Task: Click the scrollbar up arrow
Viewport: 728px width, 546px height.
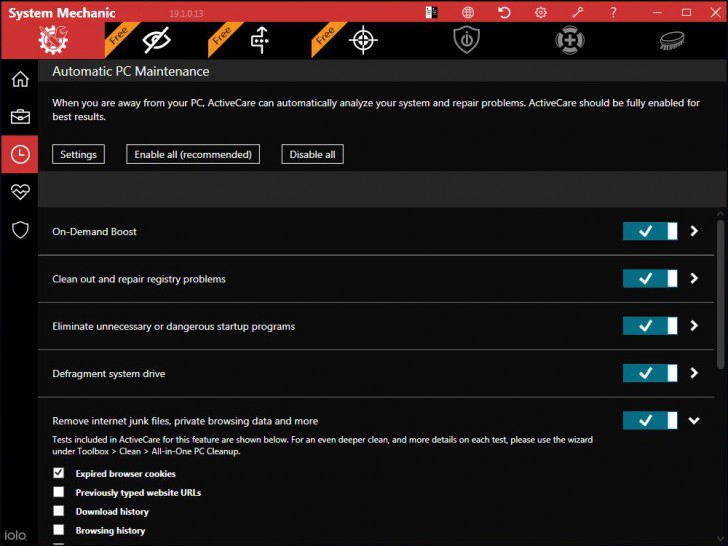Action: (720, 214)
